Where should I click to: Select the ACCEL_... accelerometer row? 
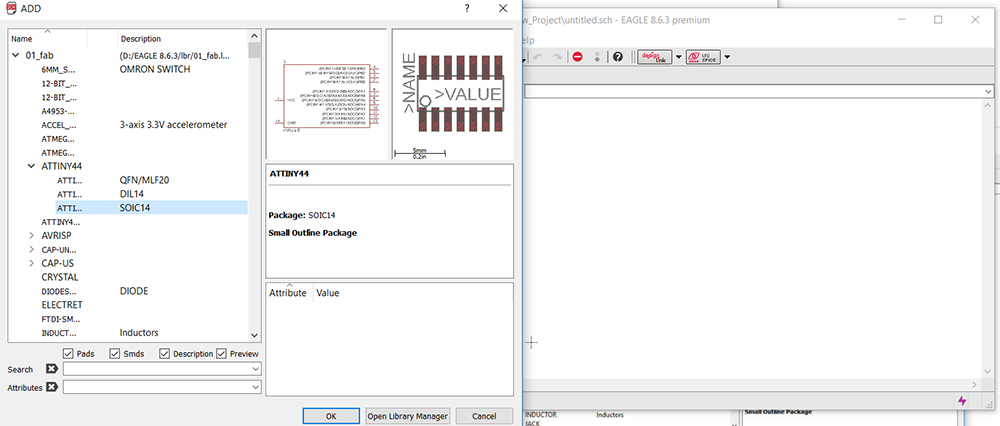pyautogui.click(x=143, y=124)
